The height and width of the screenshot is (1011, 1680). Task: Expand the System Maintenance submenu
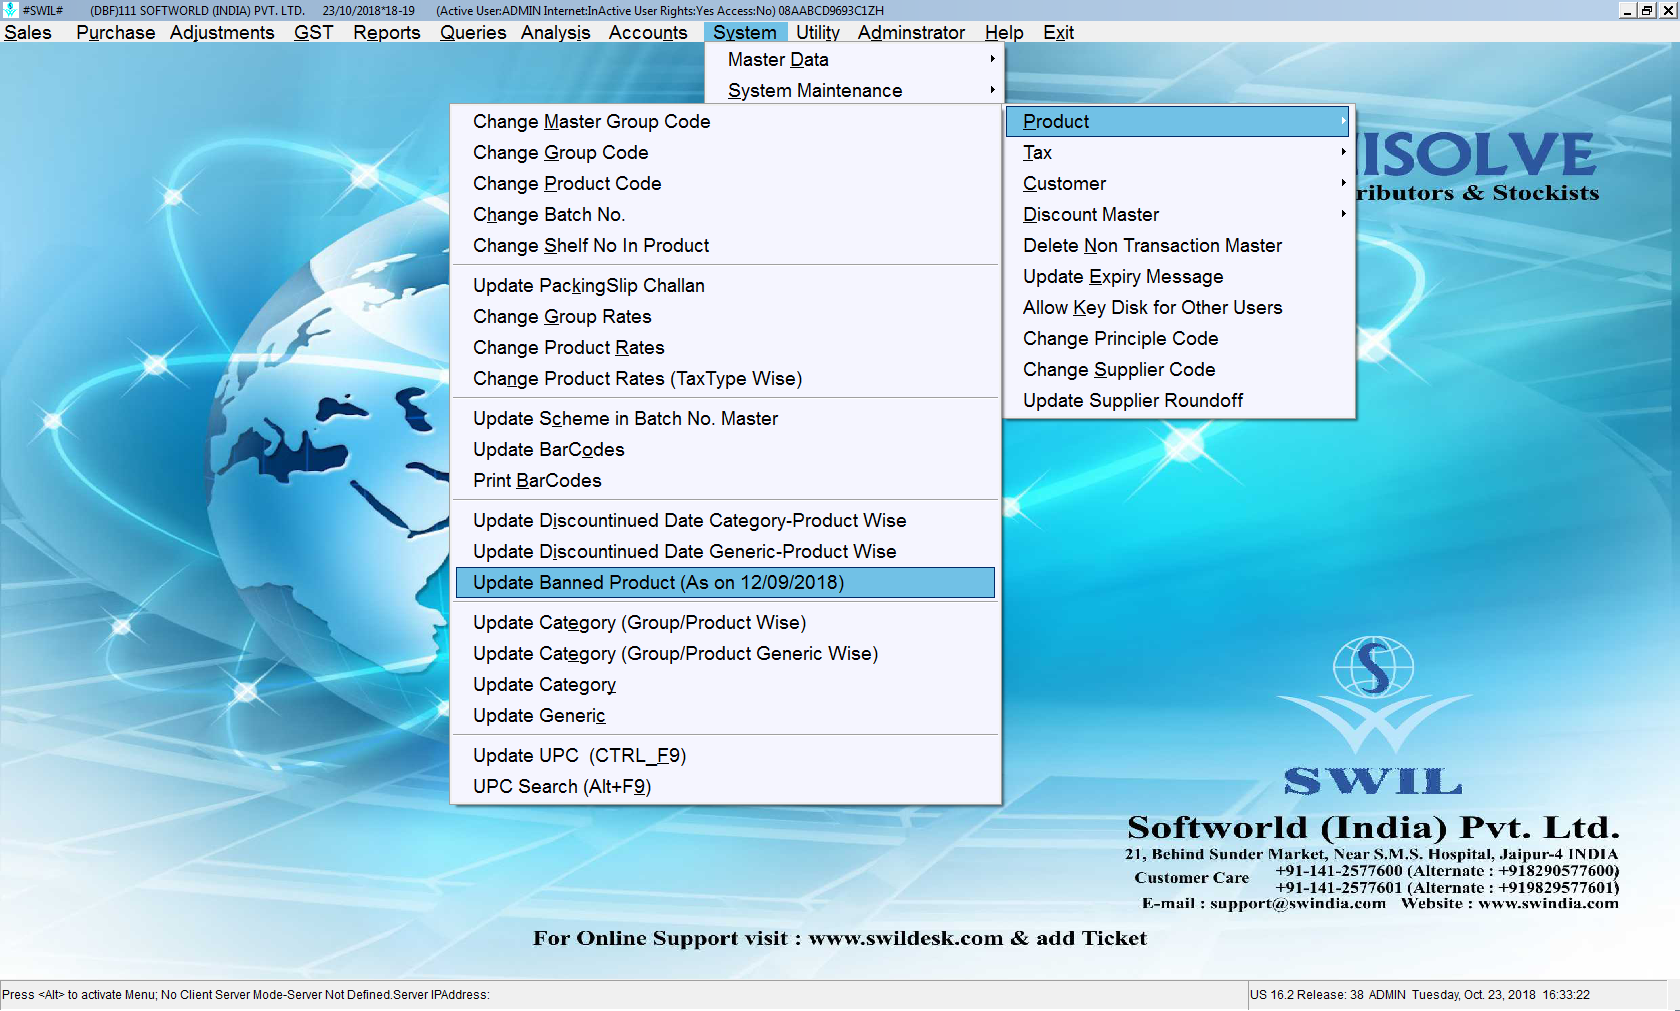(854, 90)
